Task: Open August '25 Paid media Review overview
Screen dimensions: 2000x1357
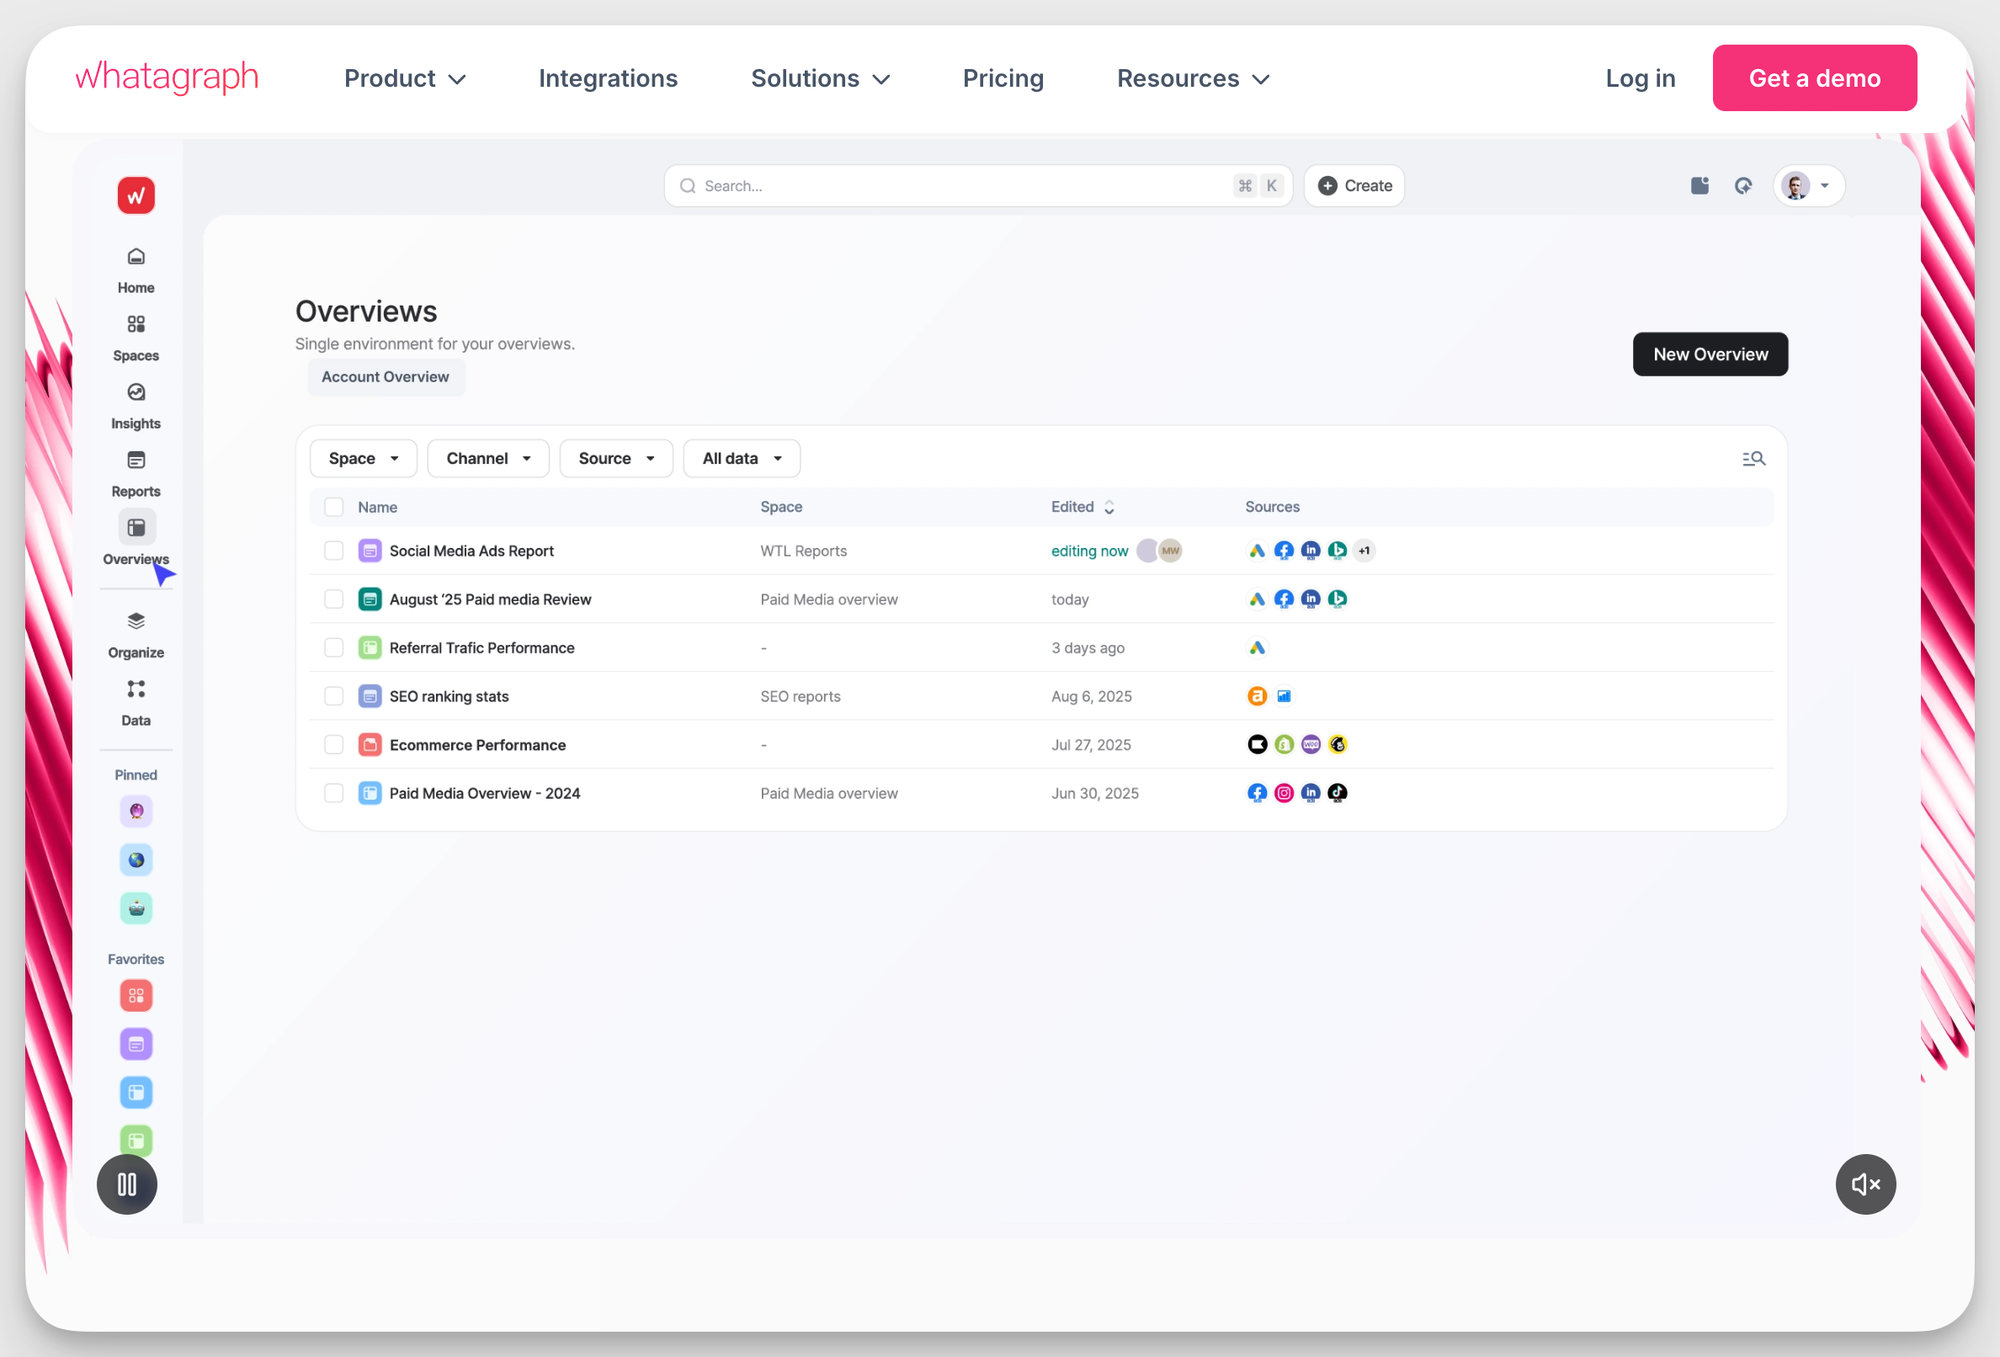Action: coord(490,599)
